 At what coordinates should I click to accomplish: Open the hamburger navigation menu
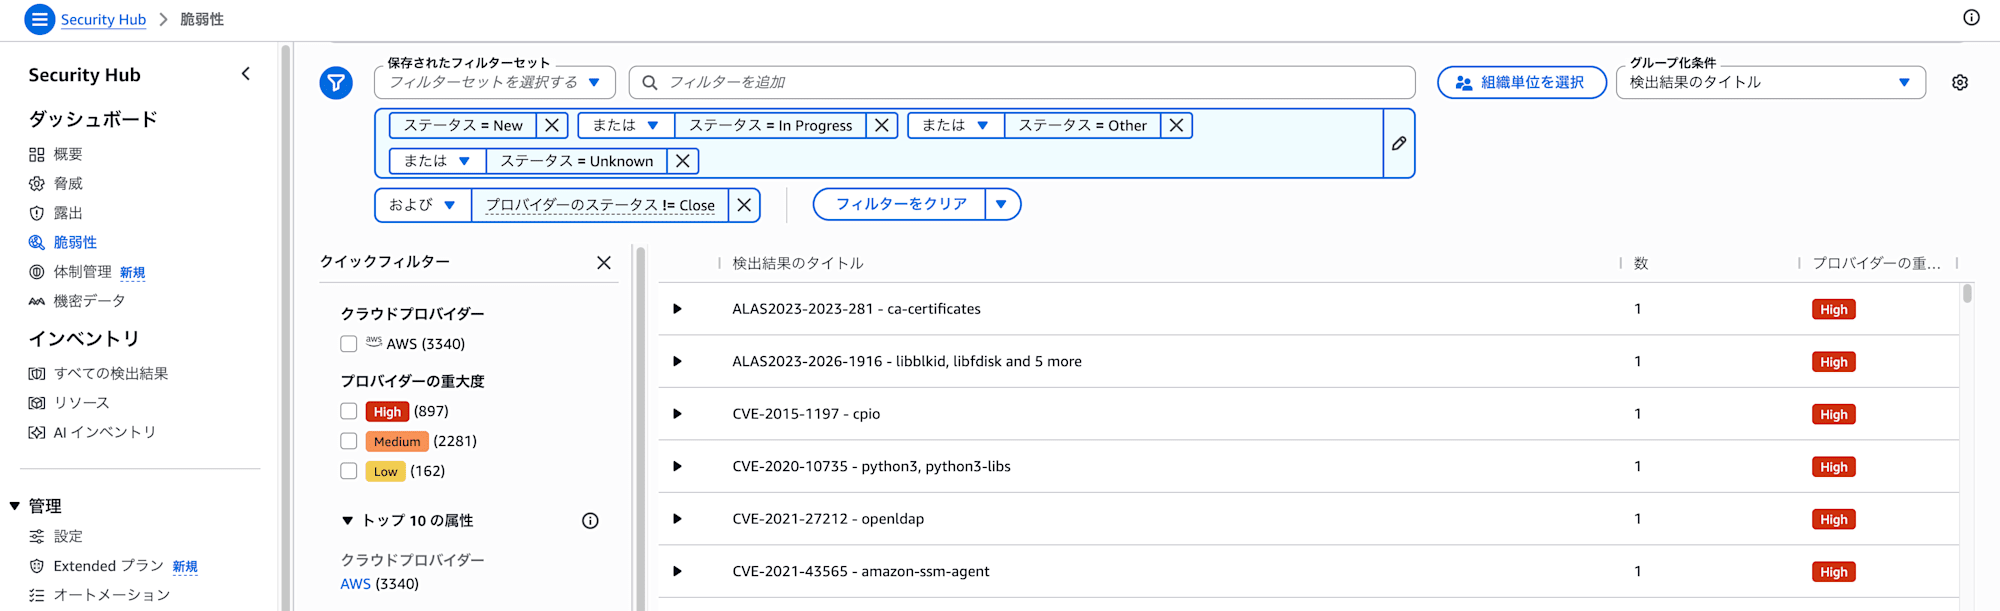click(39, 19)
